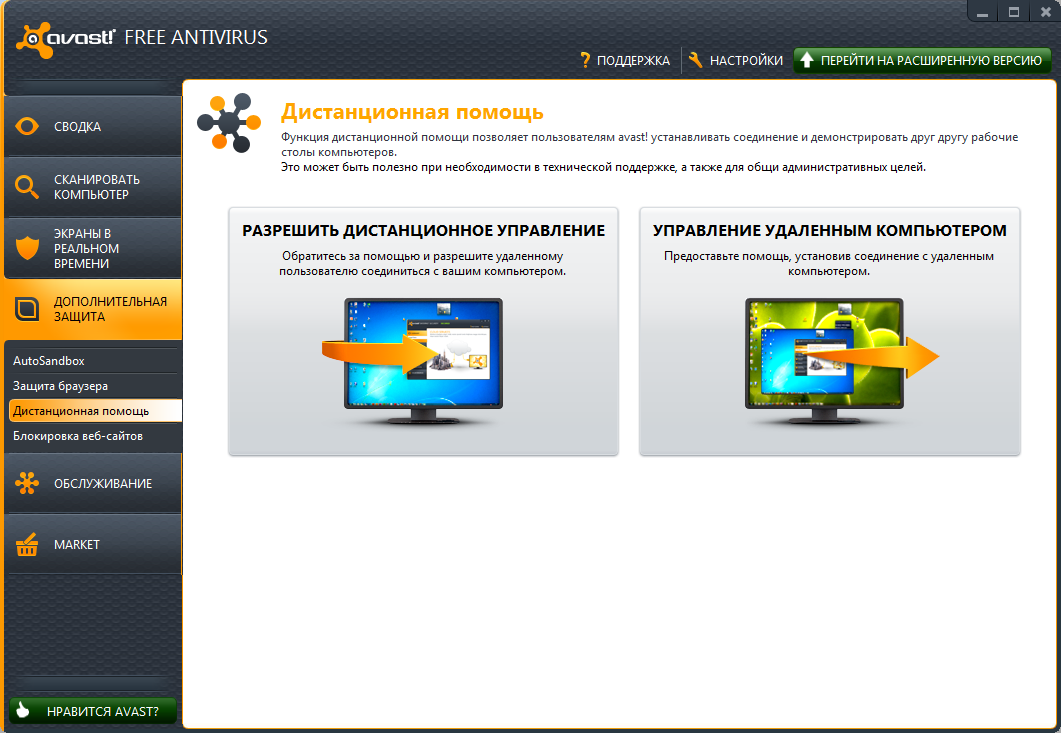Screen dimensions: 1061x733
Task: Click Перейти на расширенную версию button
Action: pyautogui.click(x=922, y=60)
